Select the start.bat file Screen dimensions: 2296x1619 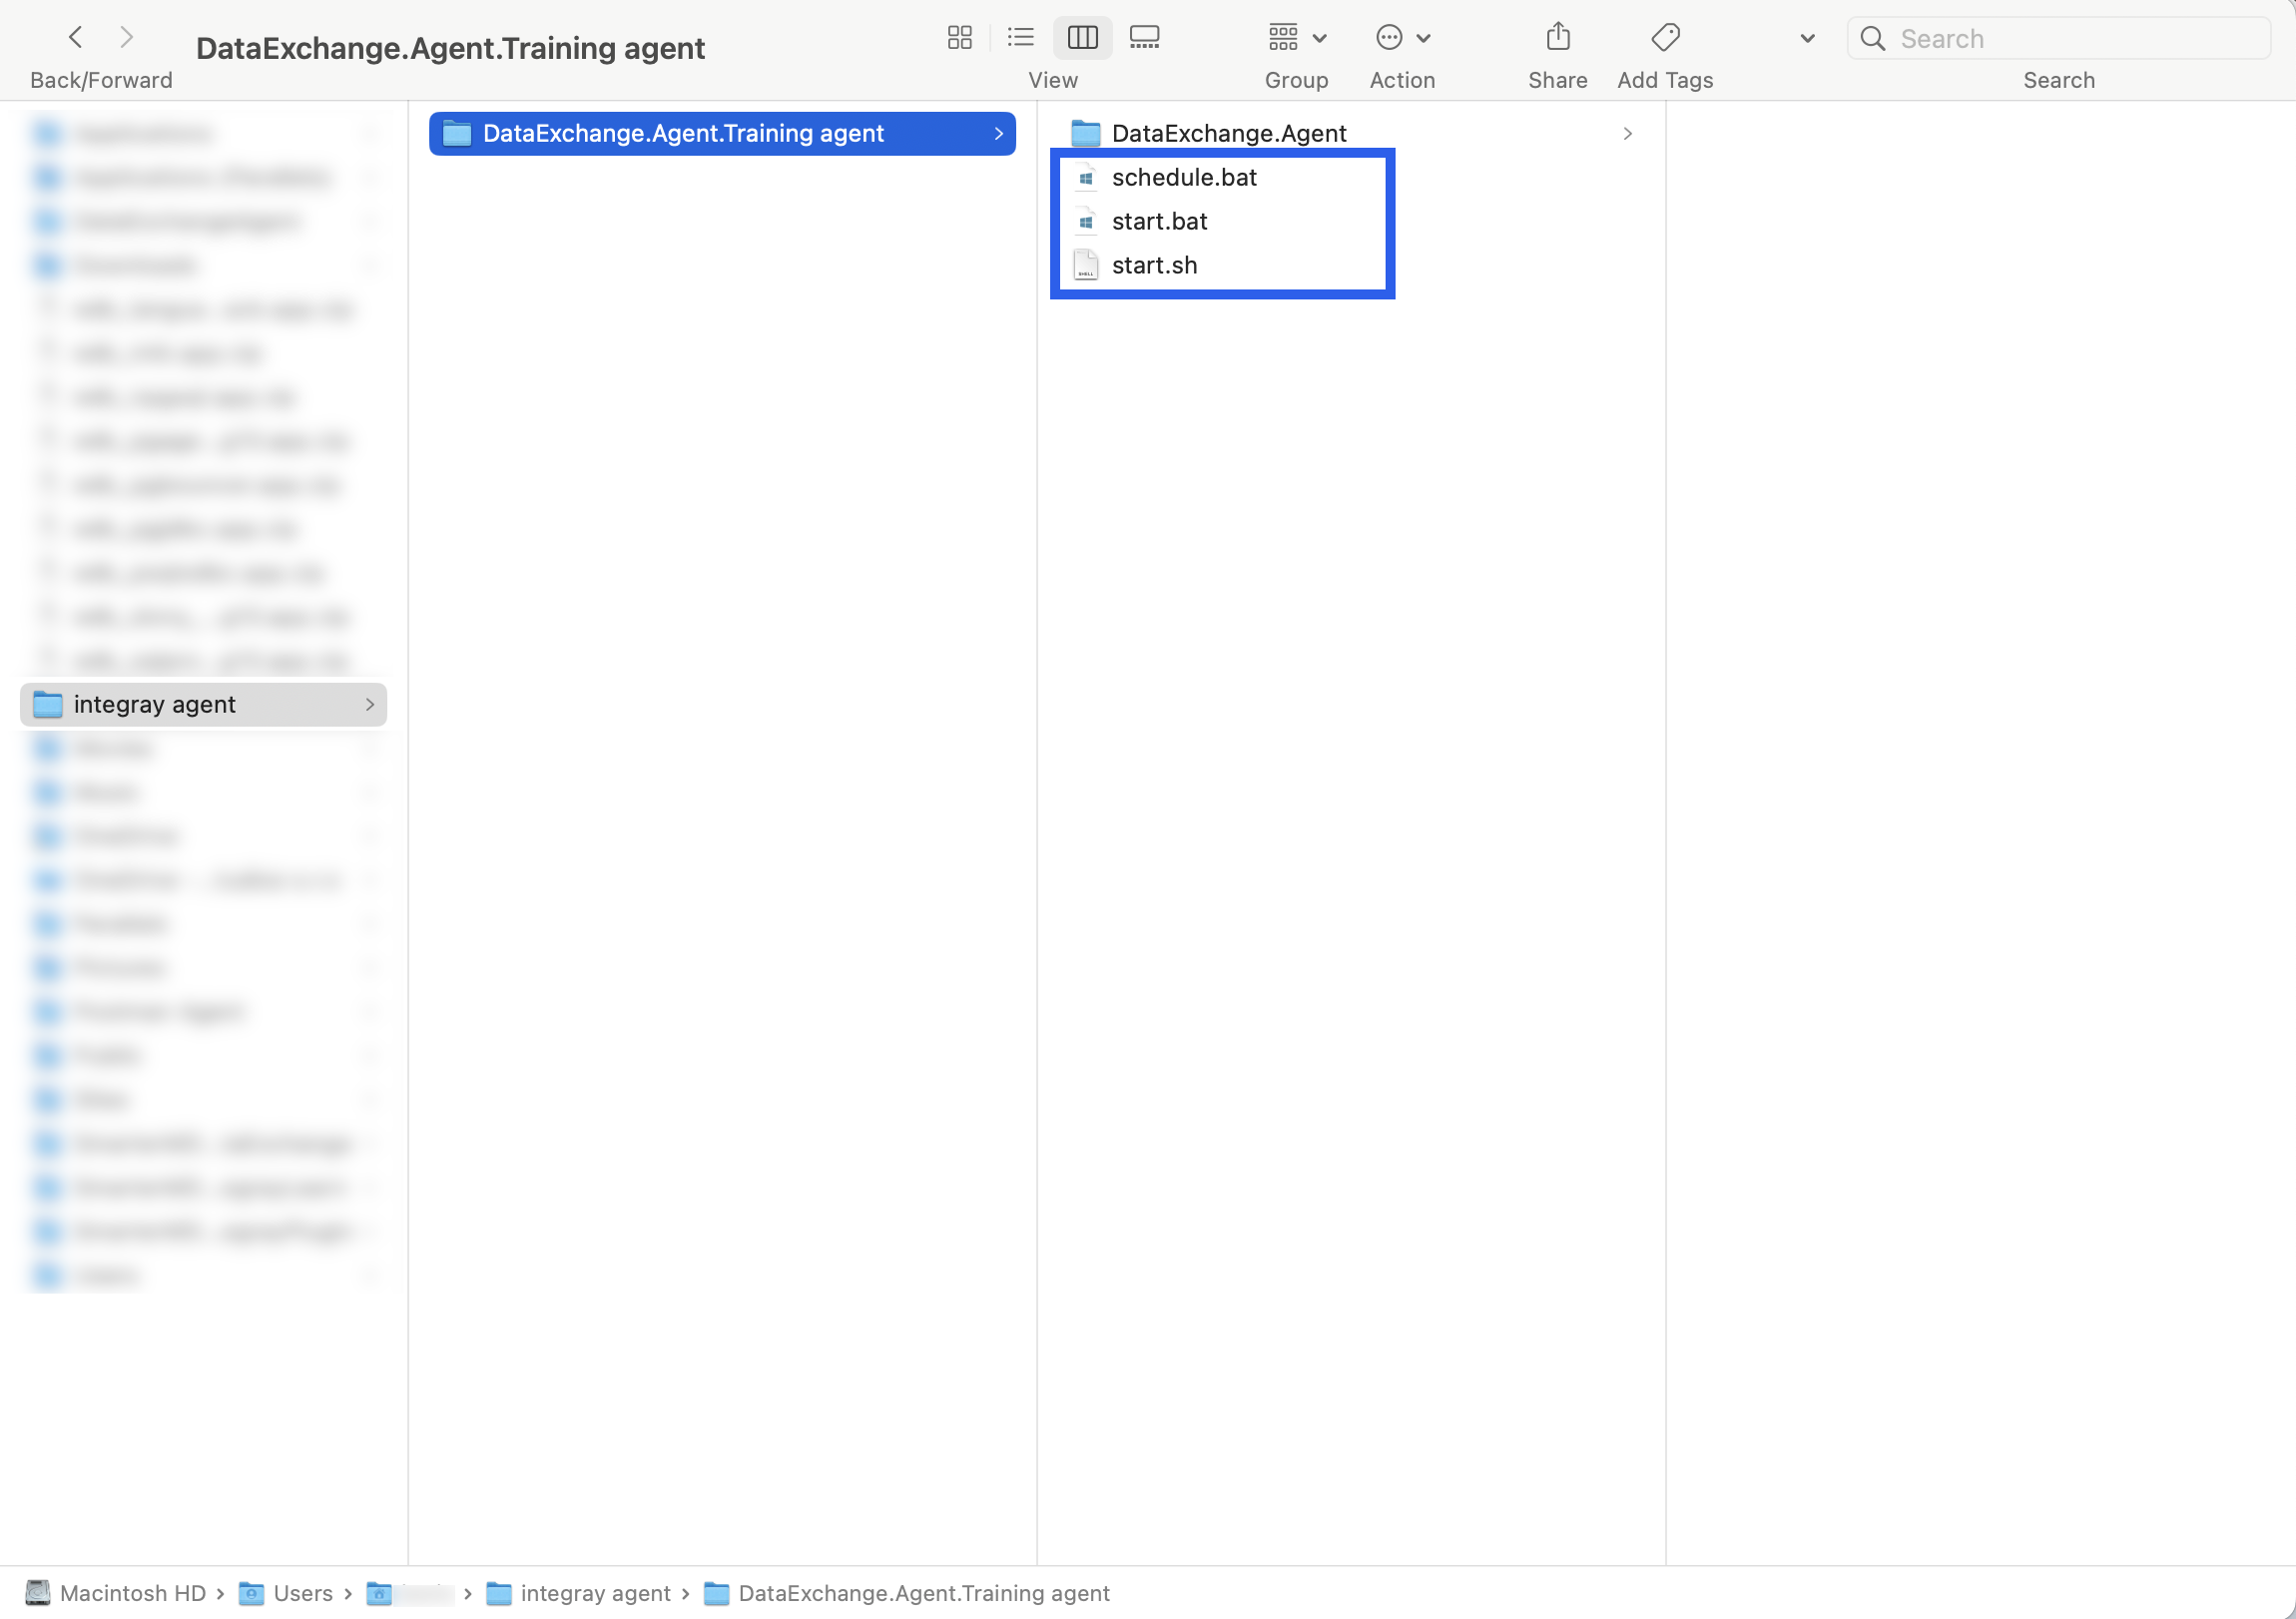(x=1159, y=221)
